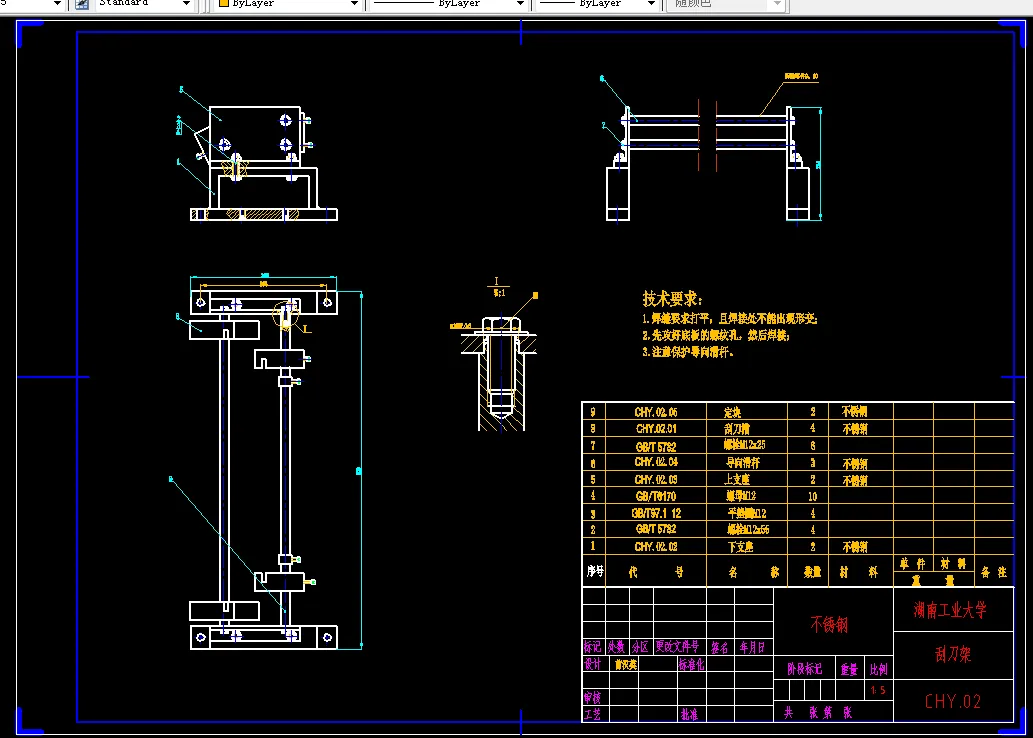
Task: Select code CHY.02.02 in parts list
Action: point(656,547)
